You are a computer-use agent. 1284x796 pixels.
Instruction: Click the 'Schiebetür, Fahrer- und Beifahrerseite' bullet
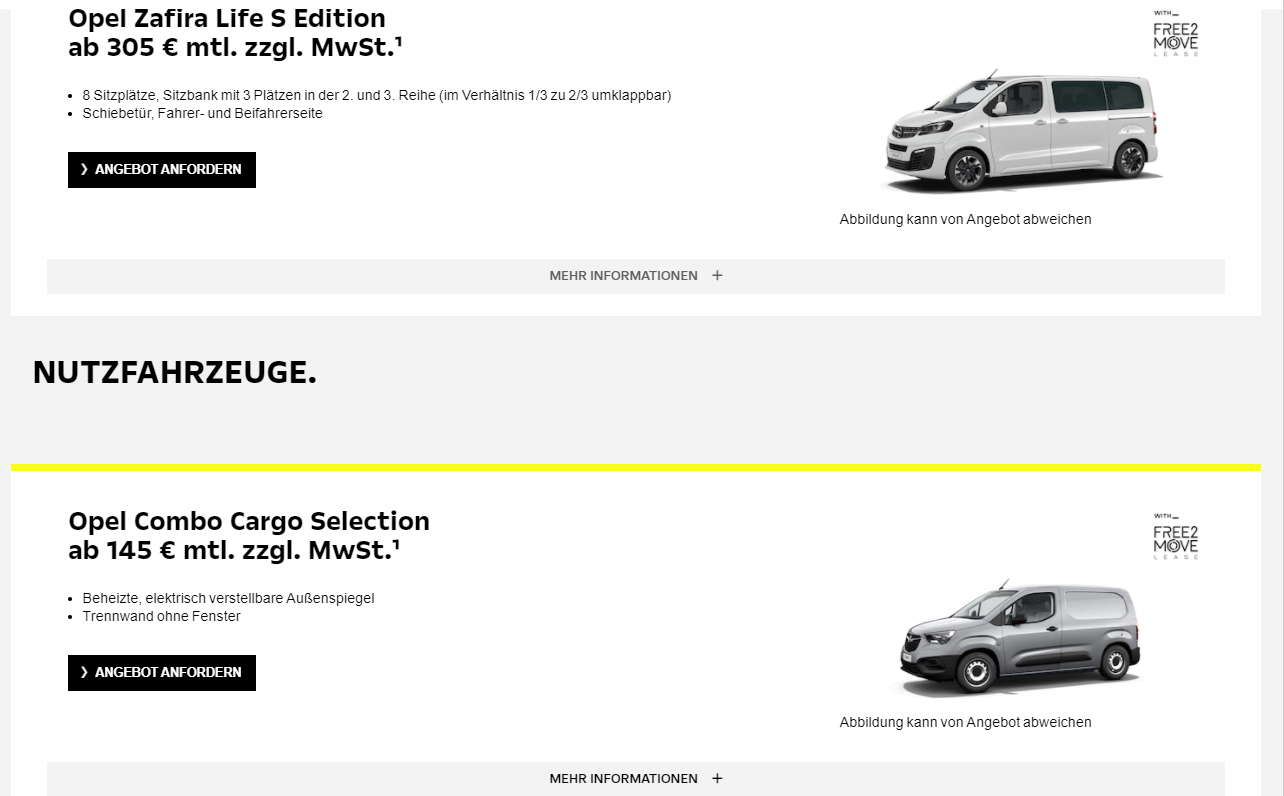click(x=203, y=113)
